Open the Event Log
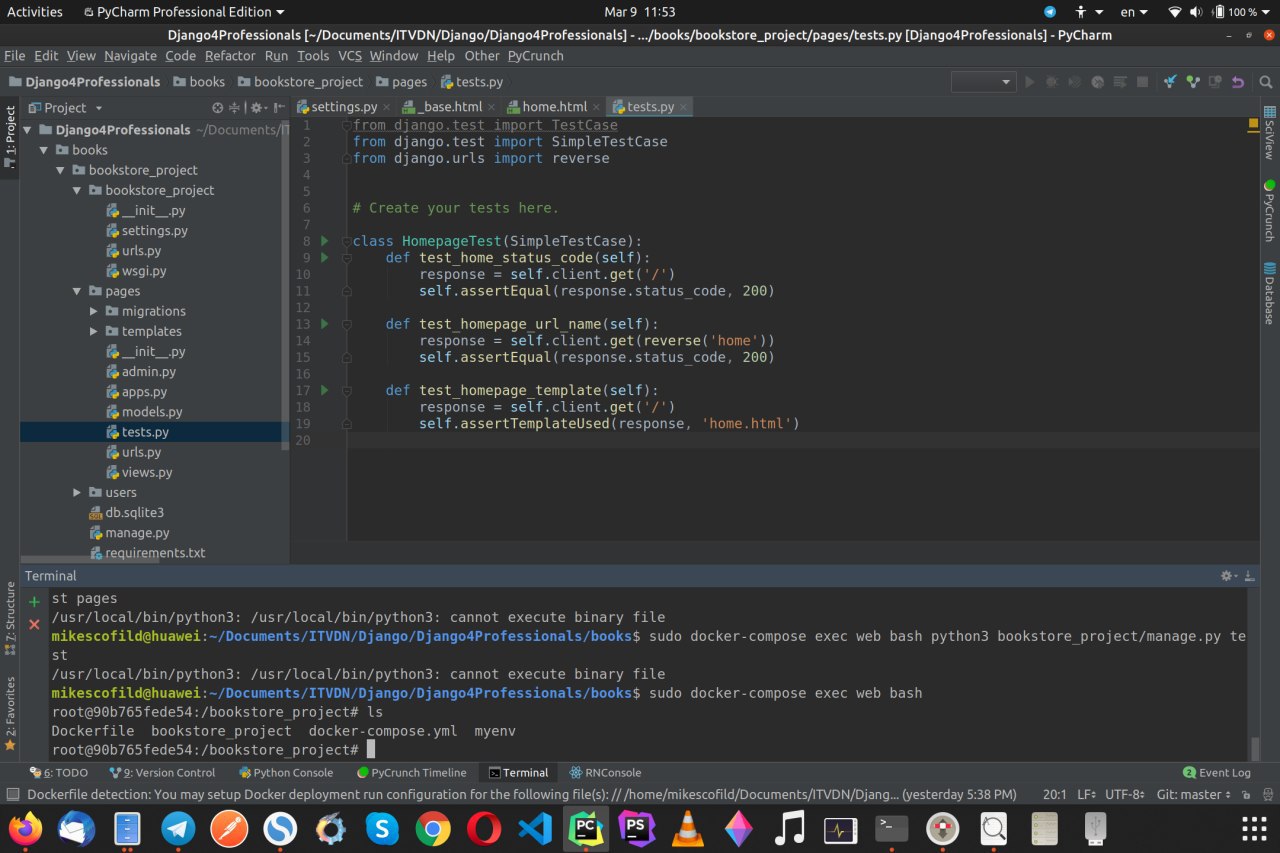This screenshot has height=853, width=1280. (1217, 773)
